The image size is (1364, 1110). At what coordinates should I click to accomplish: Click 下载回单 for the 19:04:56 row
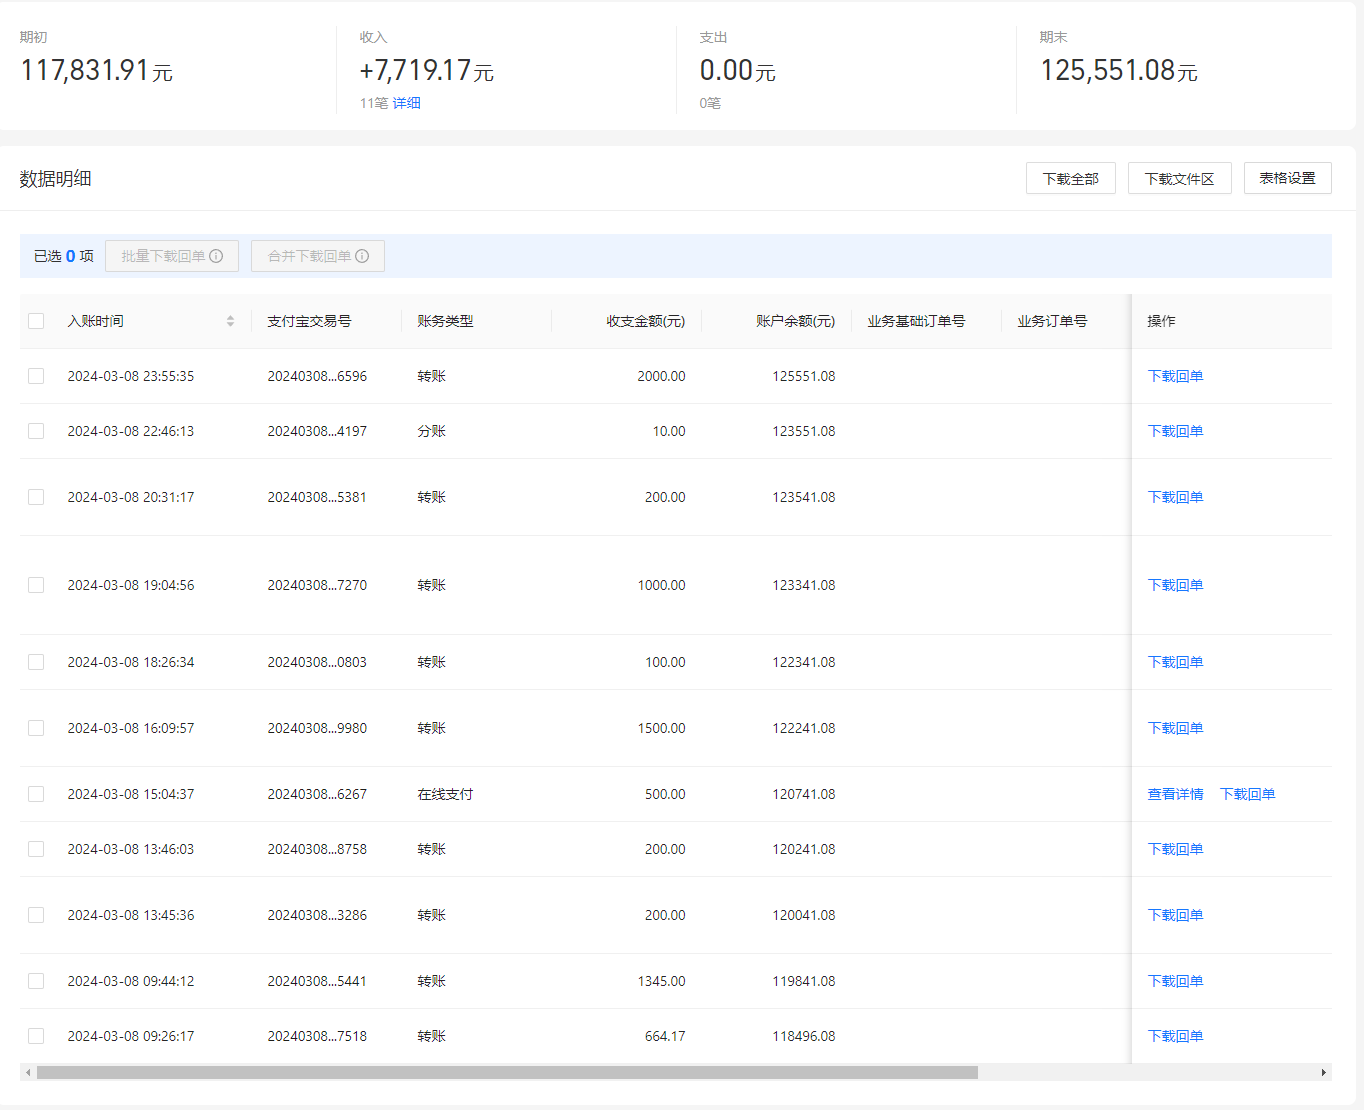coord(1175,585)
